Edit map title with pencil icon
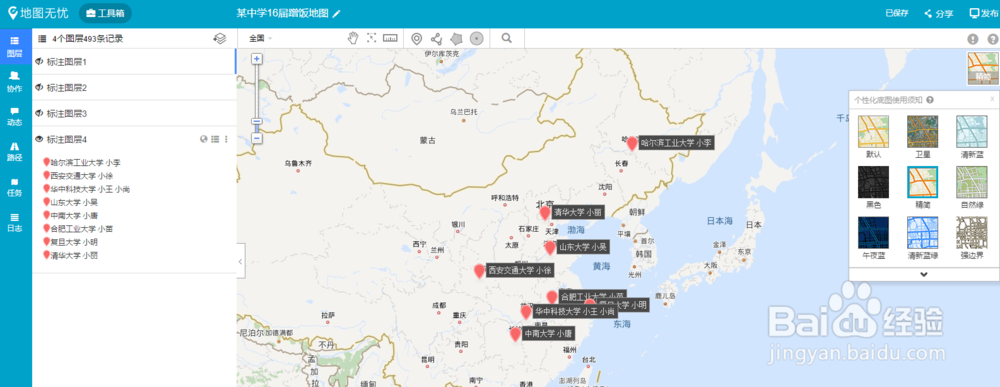Image resolution: width=1000 pixels, height=387 pixels. tap(337, 13)
